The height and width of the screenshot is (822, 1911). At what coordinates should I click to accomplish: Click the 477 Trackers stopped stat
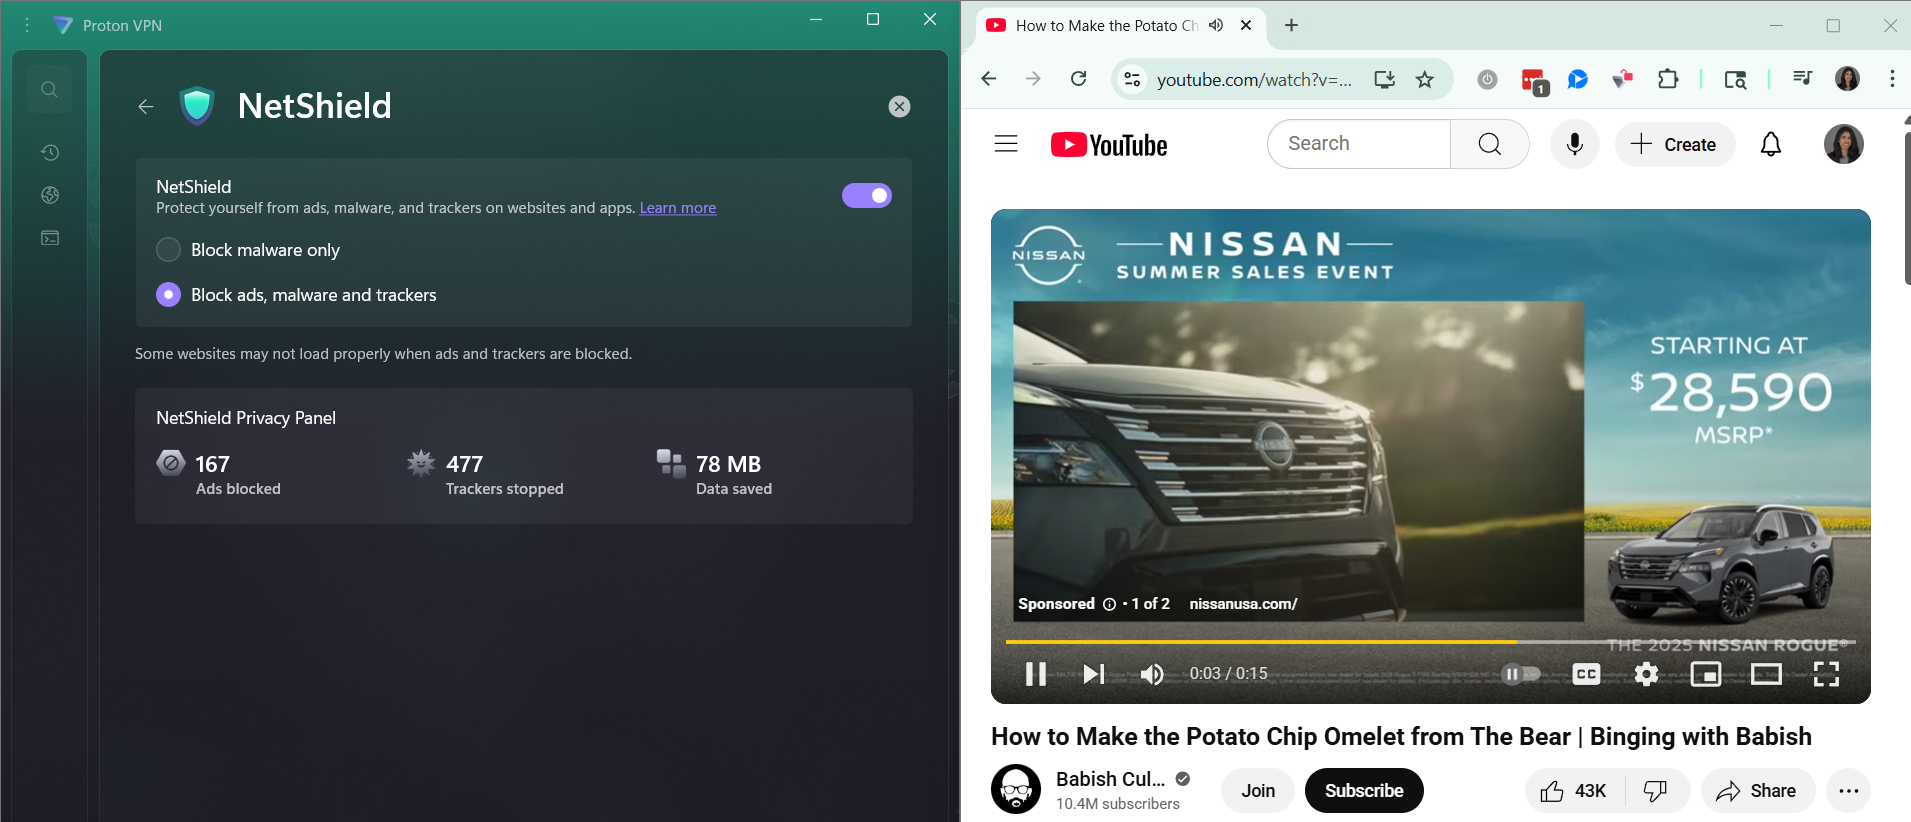485,474
